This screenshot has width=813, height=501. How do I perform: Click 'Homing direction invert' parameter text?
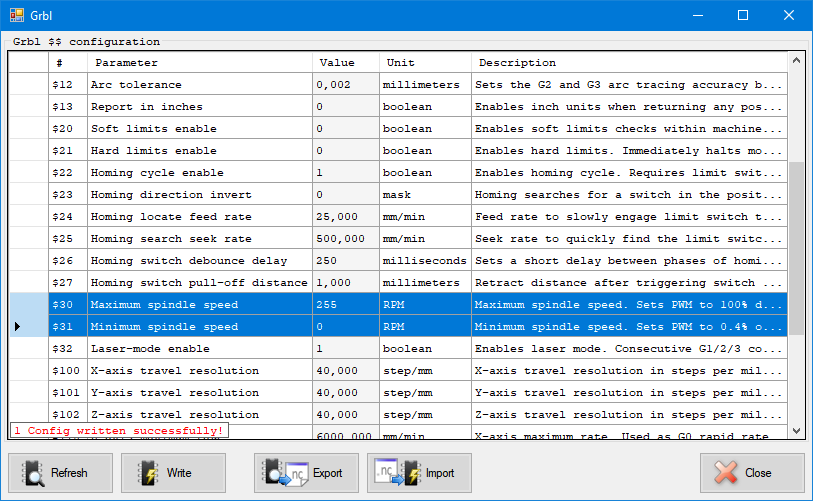tap(171, 194)
